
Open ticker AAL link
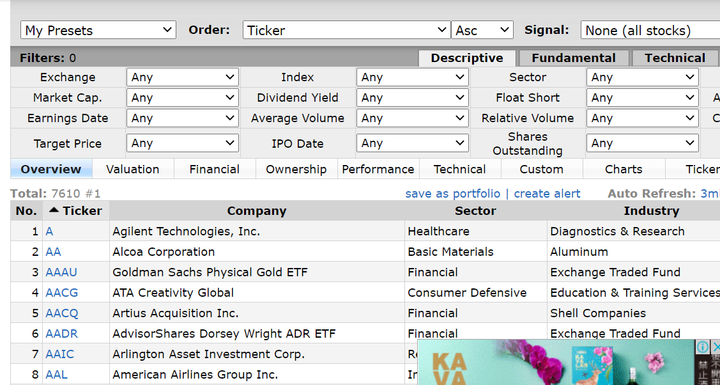56,374
